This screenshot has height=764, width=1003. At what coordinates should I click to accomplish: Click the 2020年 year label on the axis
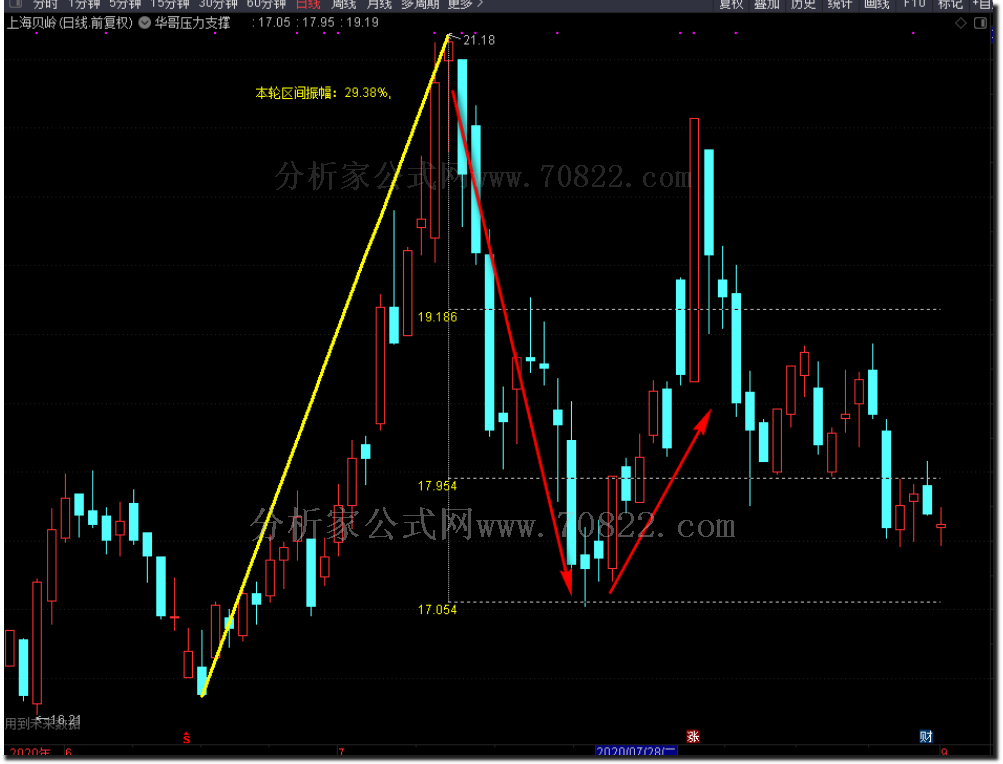coord(30,752)
